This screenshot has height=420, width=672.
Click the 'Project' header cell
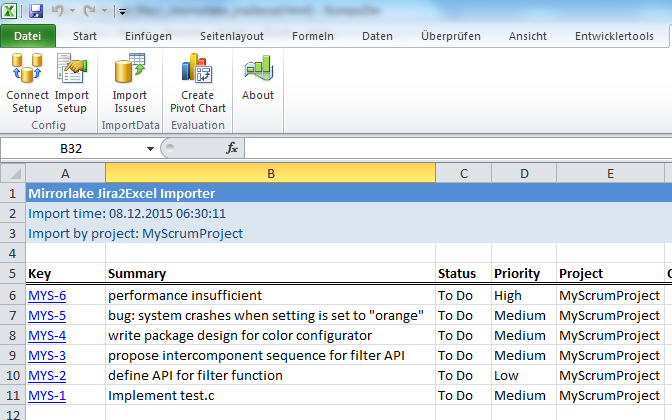610,273
